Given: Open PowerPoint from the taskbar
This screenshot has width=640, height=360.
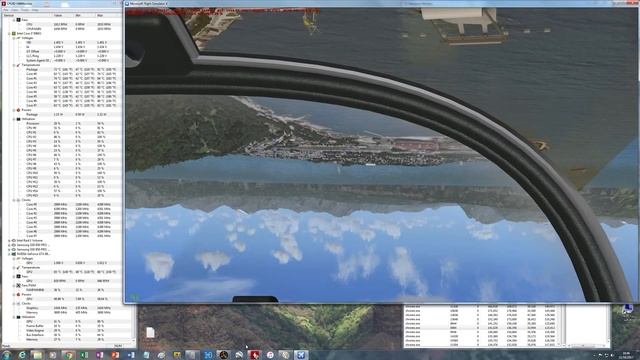Looking at the screenshot, I should tap(116, 355).
